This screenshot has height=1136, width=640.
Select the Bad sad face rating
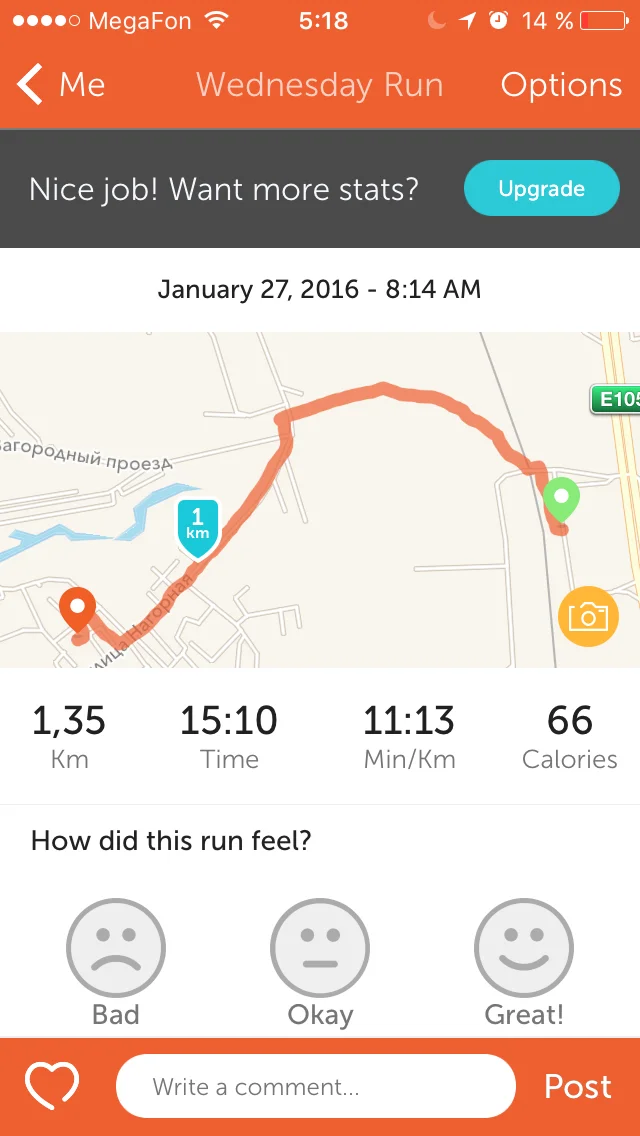[x=116, y=948]
